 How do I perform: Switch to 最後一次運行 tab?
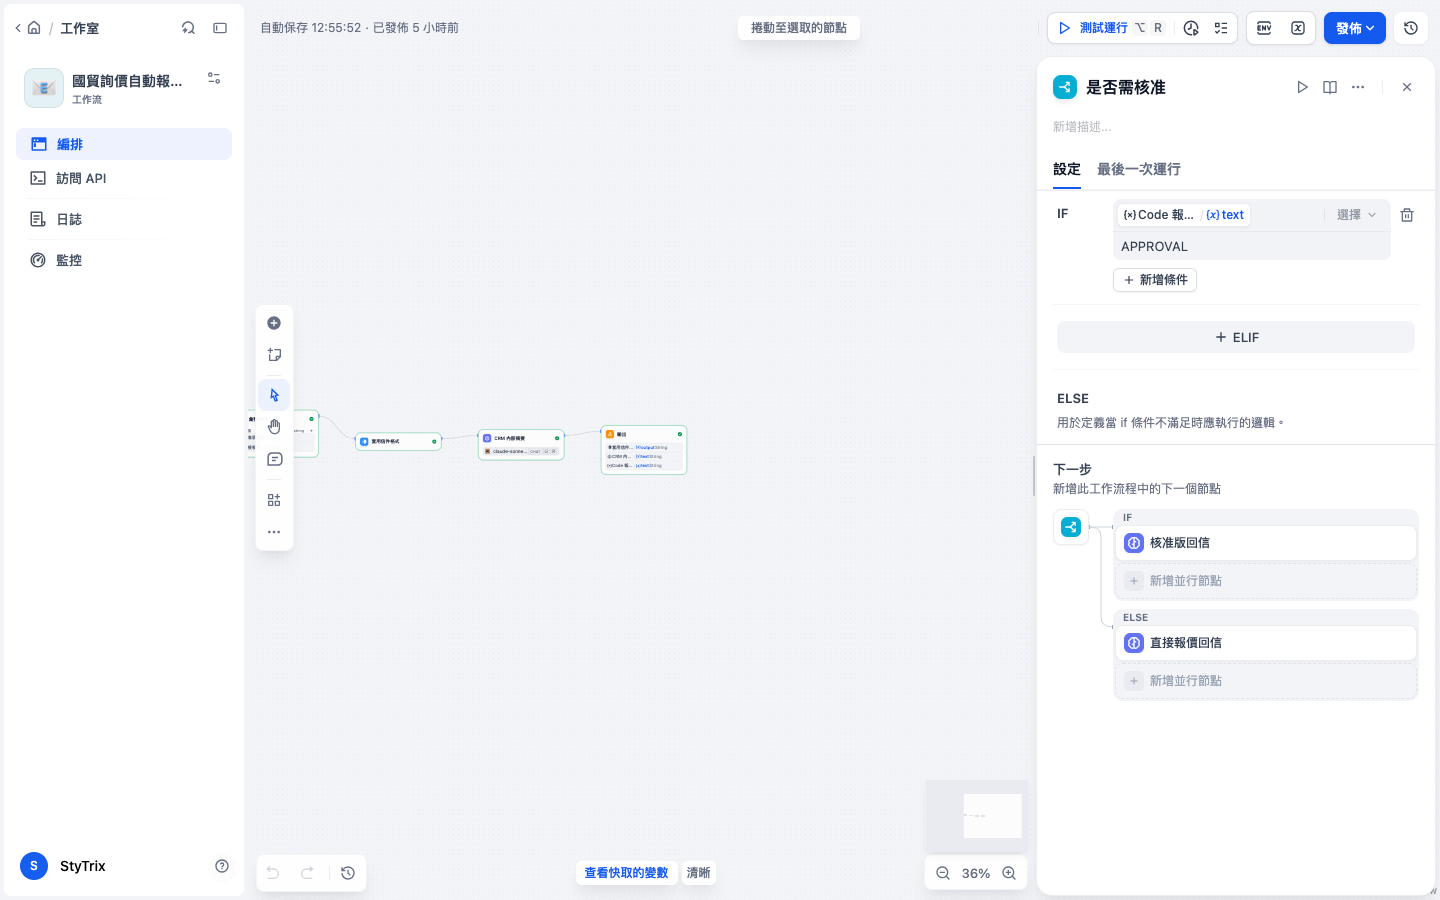1139,169
